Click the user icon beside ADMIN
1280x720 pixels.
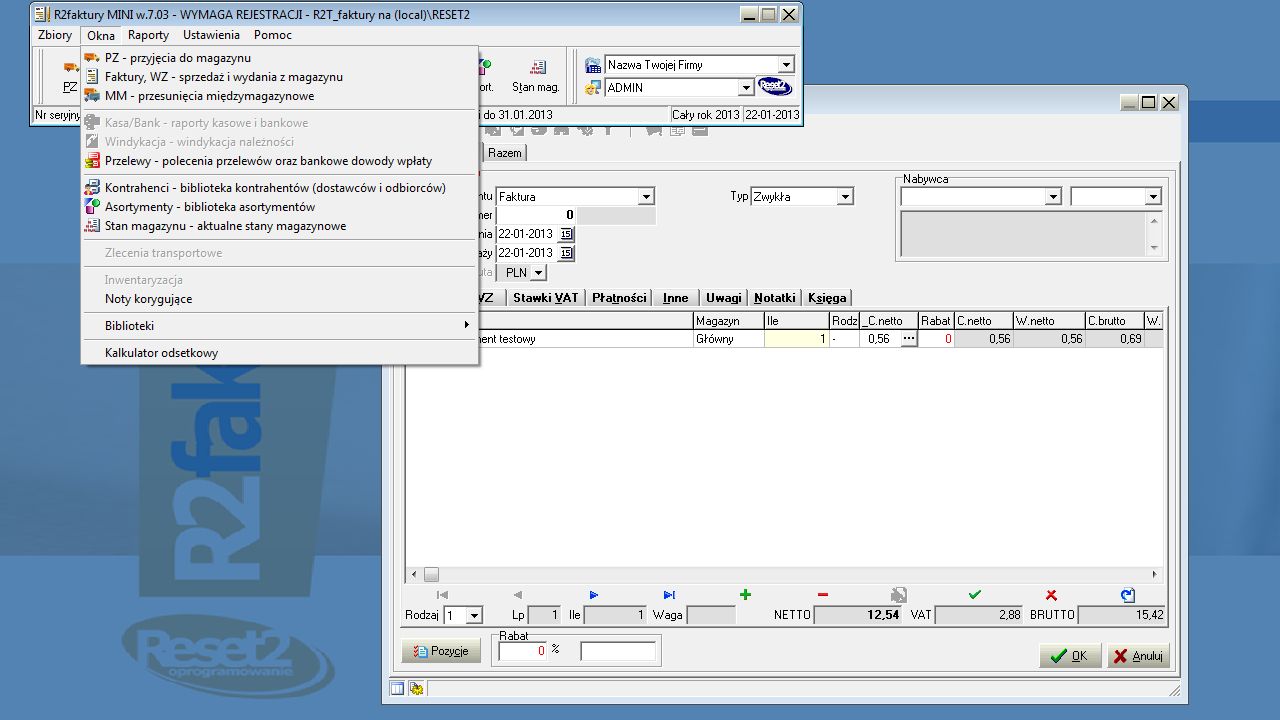[593, 88]
